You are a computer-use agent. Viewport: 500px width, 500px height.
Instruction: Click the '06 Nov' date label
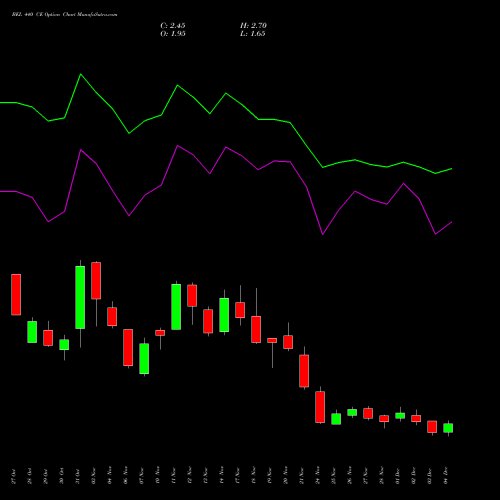pos(126,475)
